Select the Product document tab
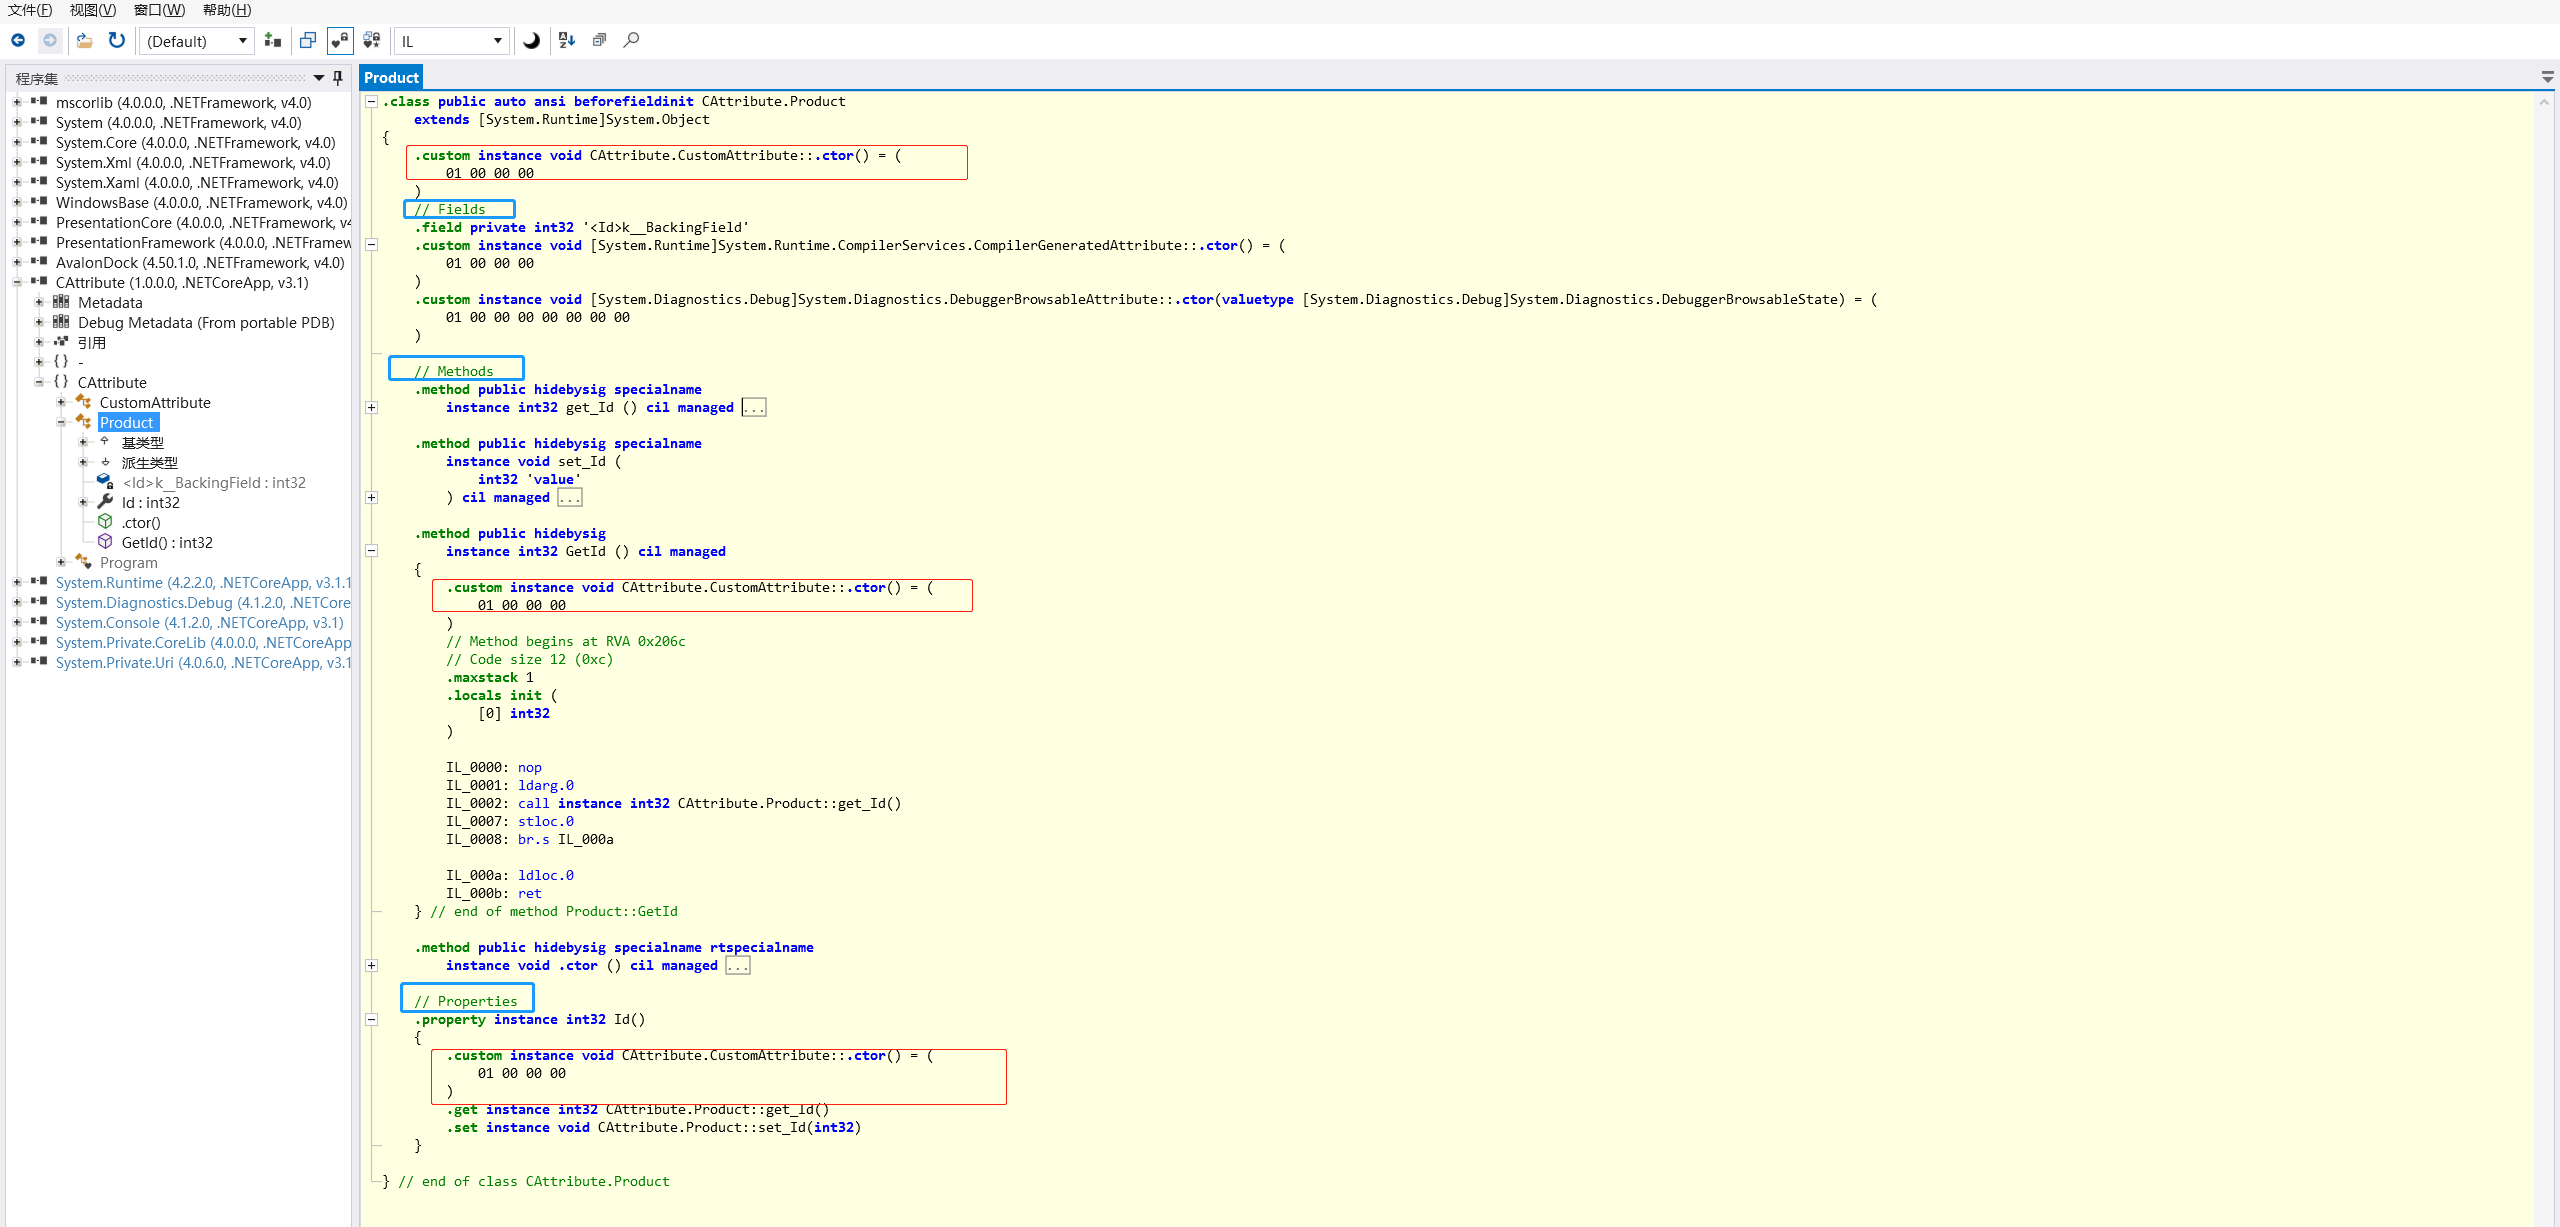The width and height of the screenshot is (2560, 1227). coord(391,78)
